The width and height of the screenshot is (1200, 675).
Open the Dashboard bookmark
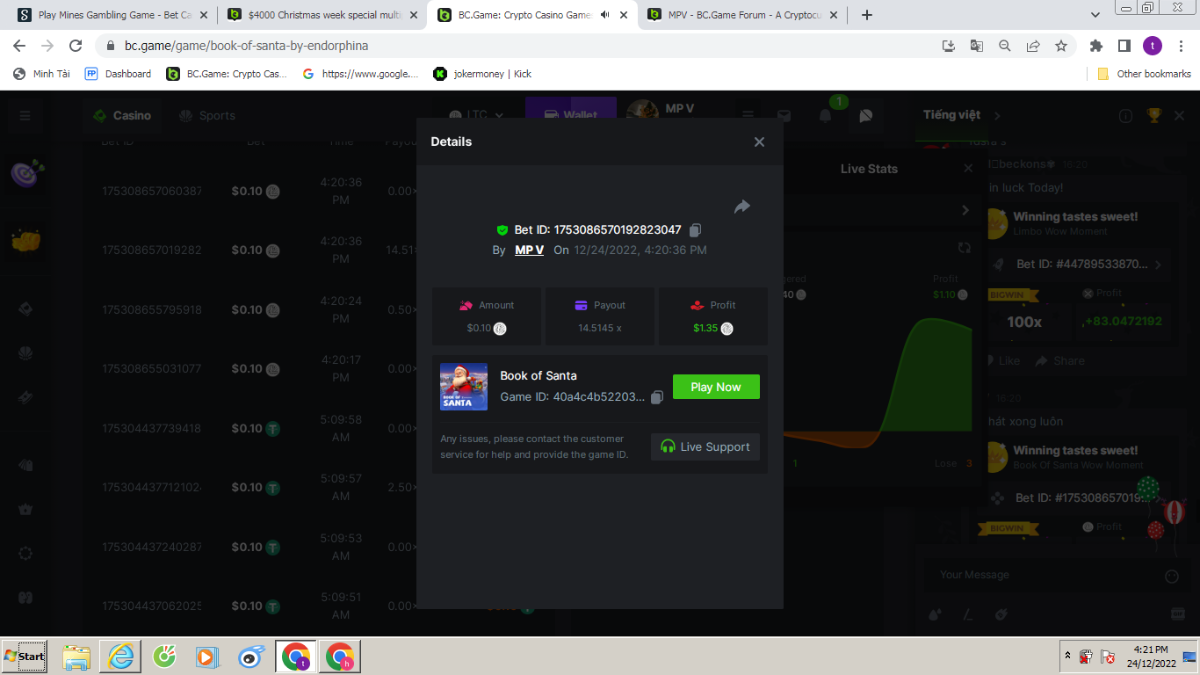118,74
